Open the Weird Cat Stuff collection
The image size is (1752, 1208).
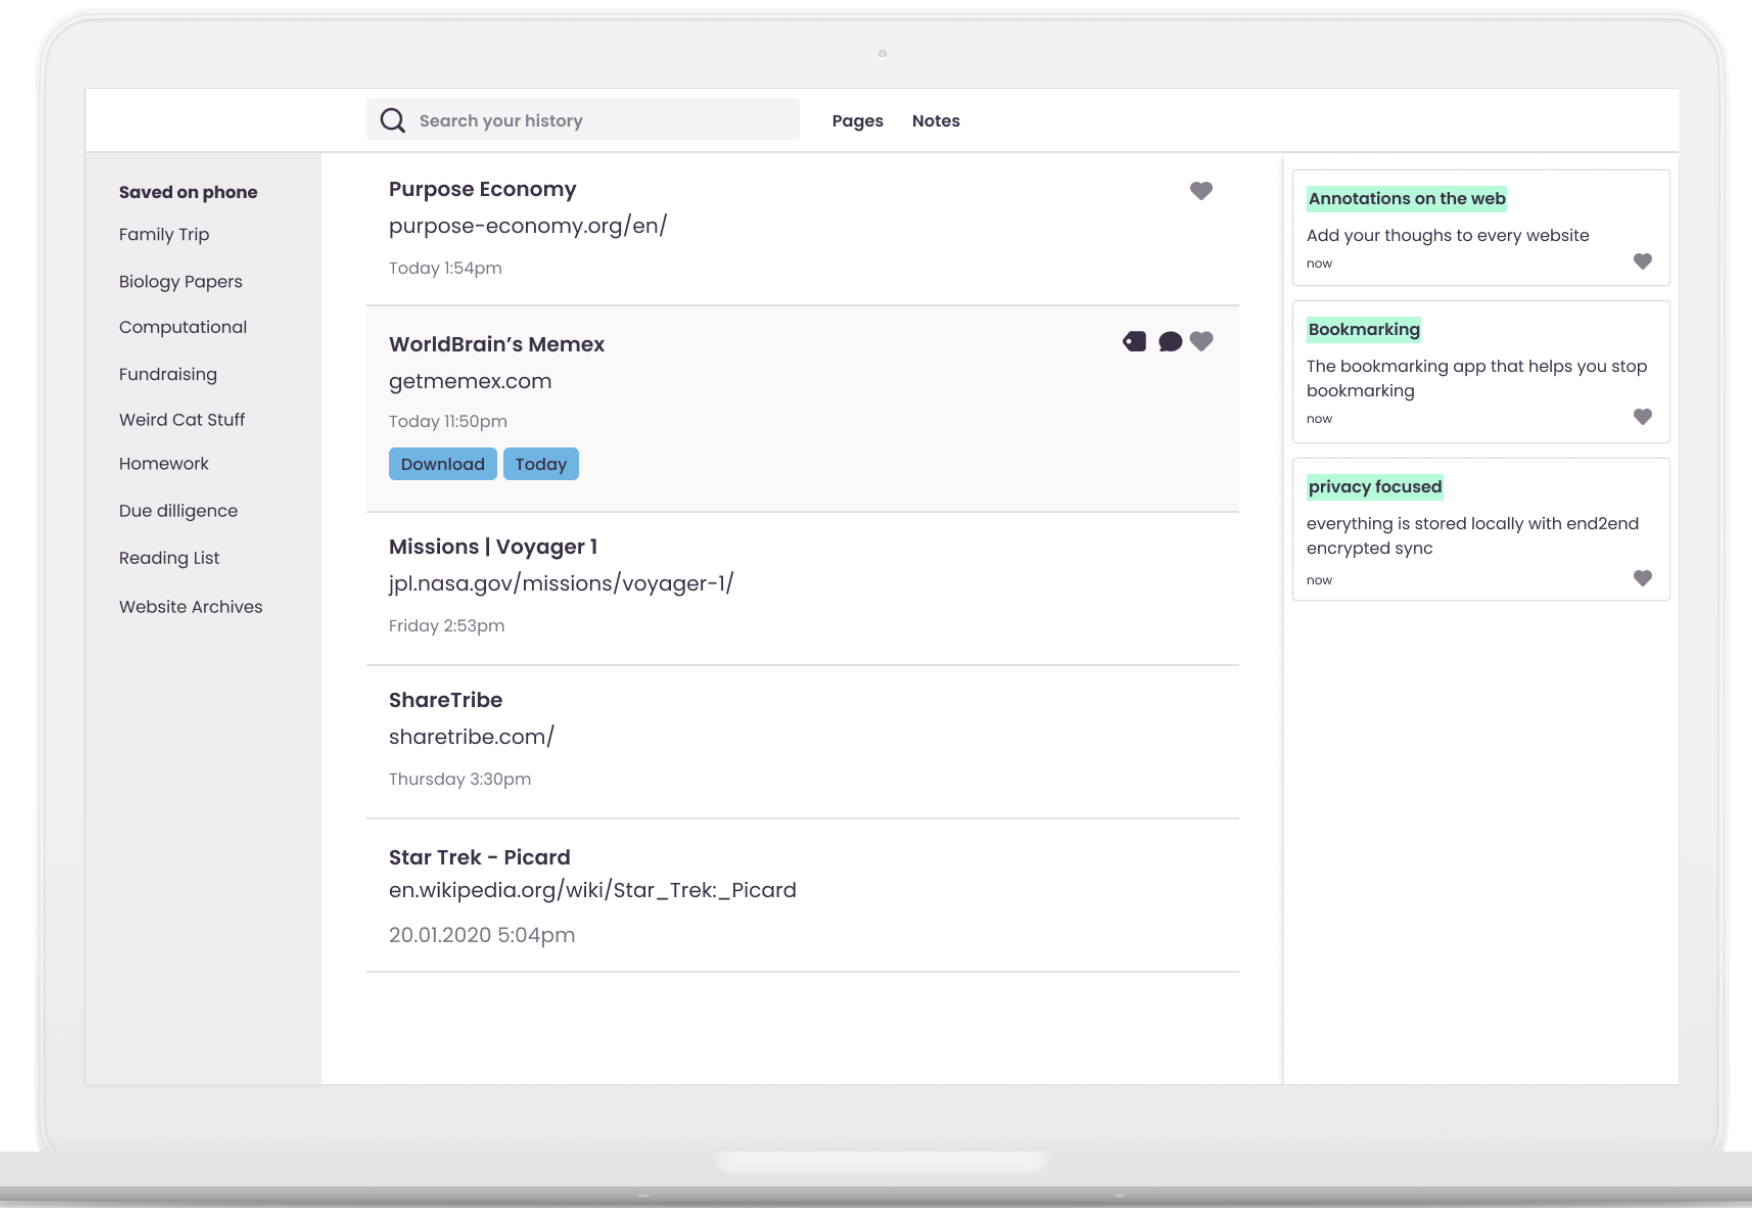pyautogui.click(x=182, y=420)
